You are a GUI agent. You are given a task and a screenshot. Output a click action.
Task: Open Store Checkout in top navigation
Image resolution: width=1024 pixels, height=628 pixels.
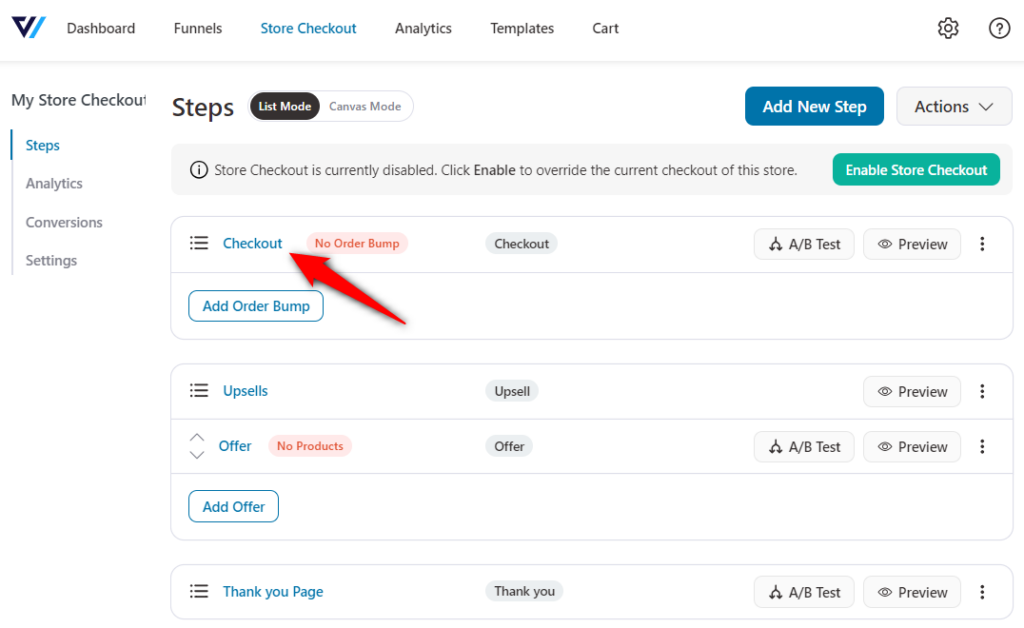click(x=308, y=28)
